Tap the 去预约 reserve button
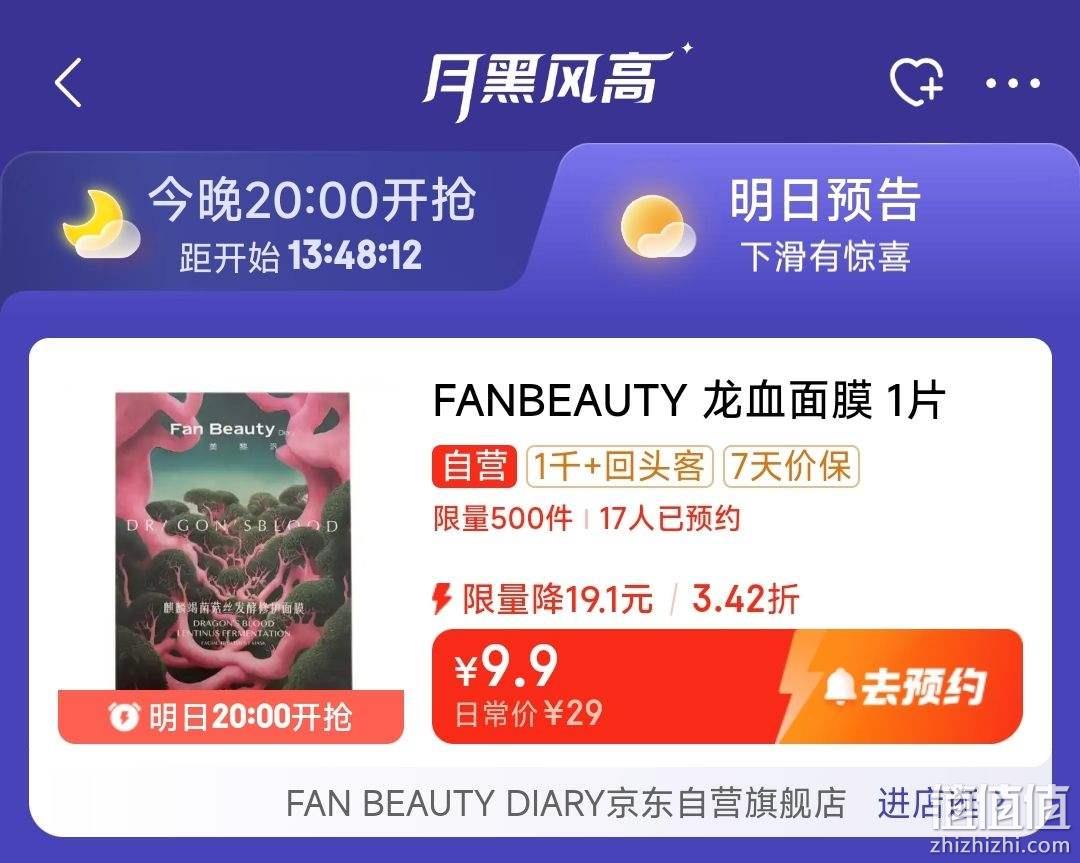The height and width of the screenshot is (863, 1080). [902, 686]
